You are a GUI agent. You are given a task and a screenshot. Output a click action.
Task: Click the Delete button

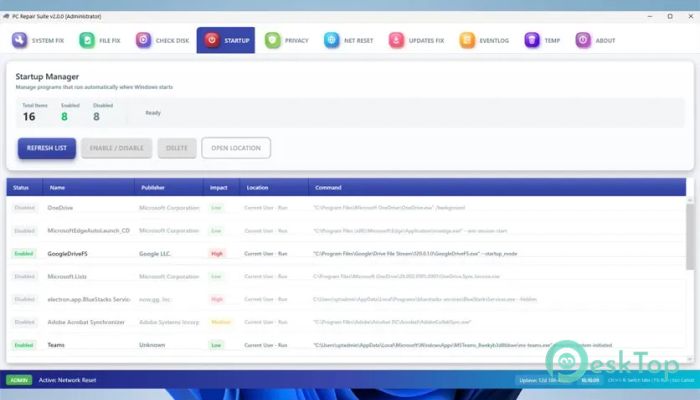coord(177,148)
